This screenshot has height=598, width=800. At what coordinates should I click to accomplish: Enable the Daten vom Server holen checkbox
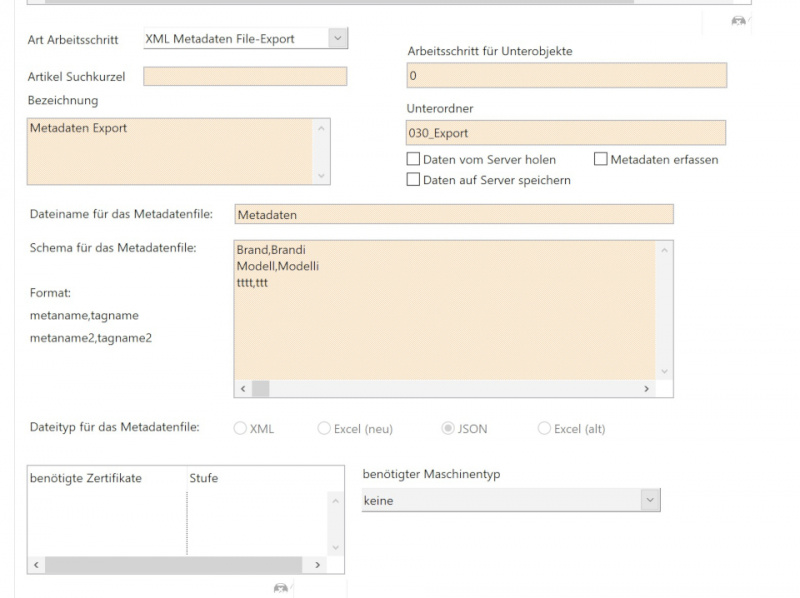click(x=413, y=160)
